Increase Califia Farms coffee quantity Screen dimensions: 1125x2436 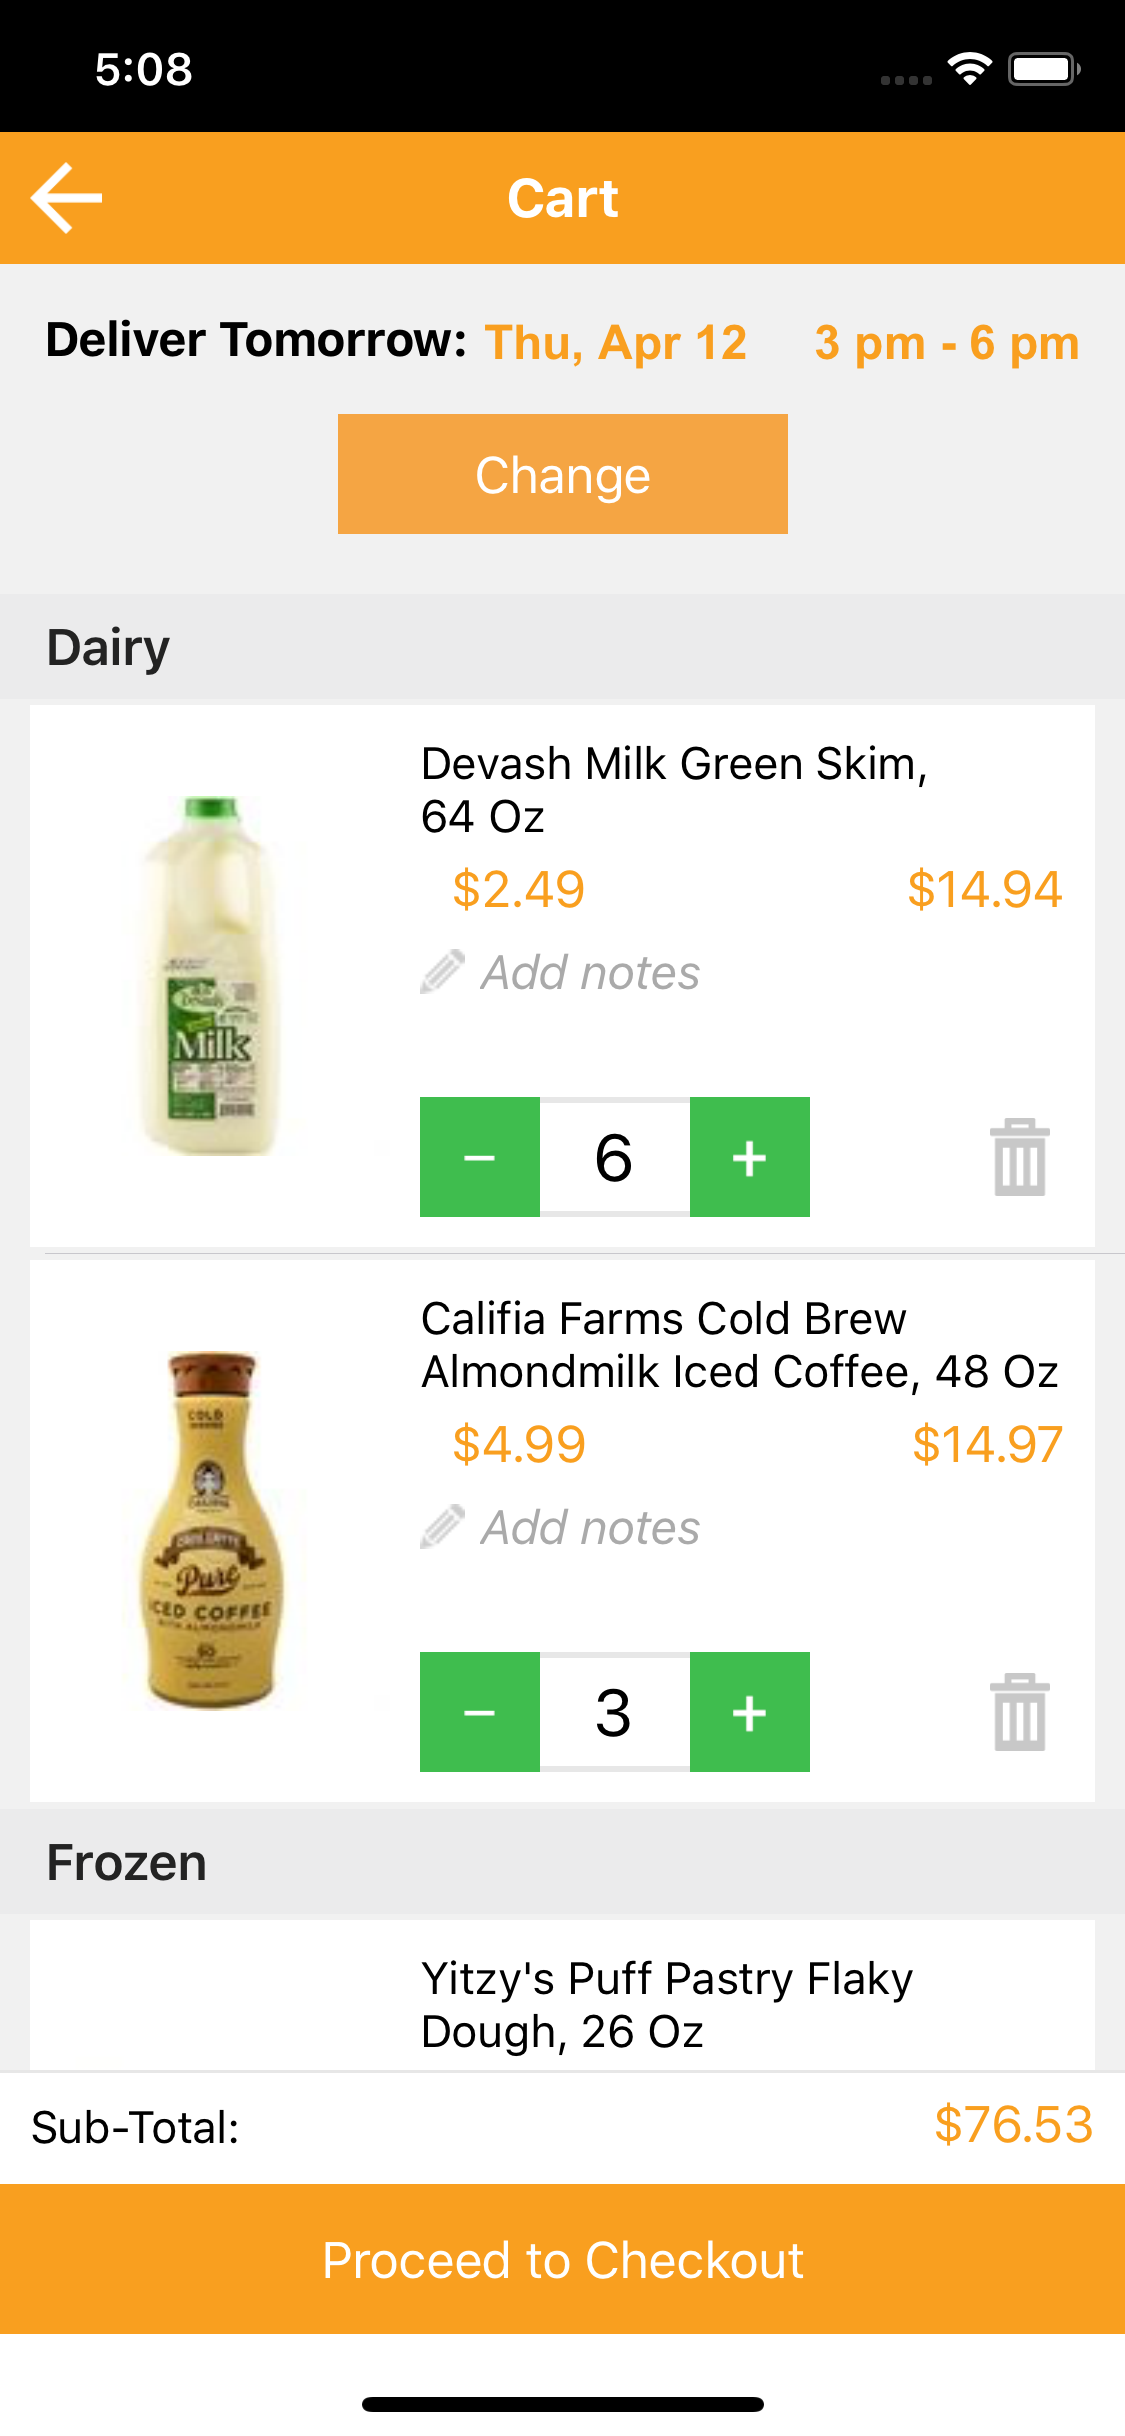click(x=750, y=1712)
